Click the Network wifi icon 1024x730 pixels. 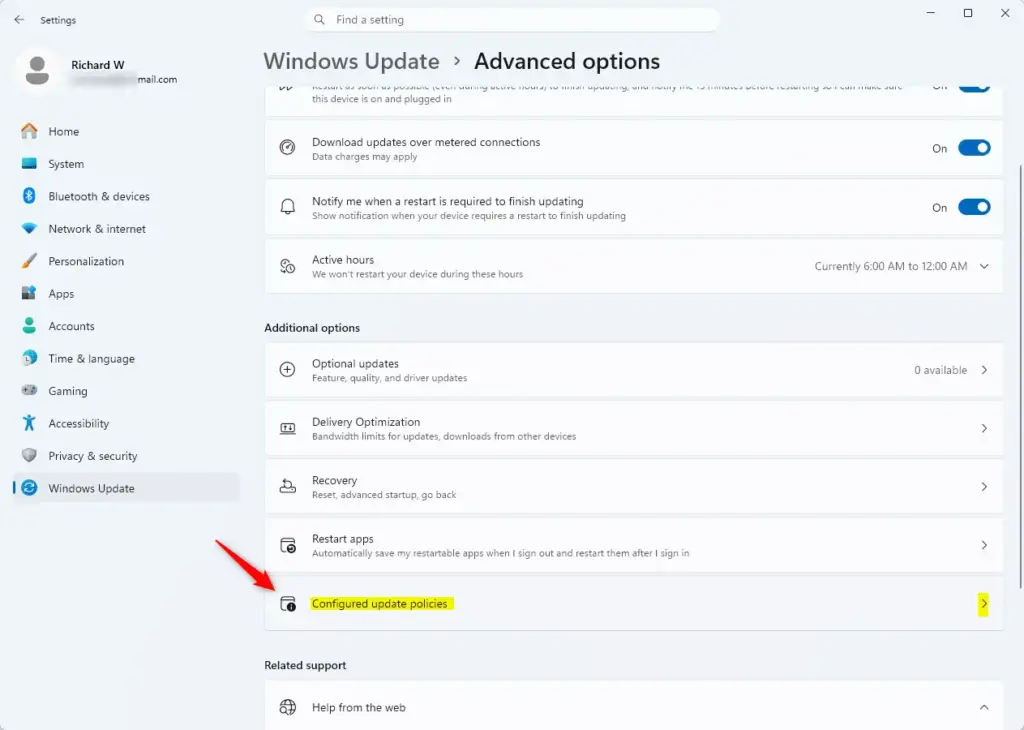click(29, 229)
